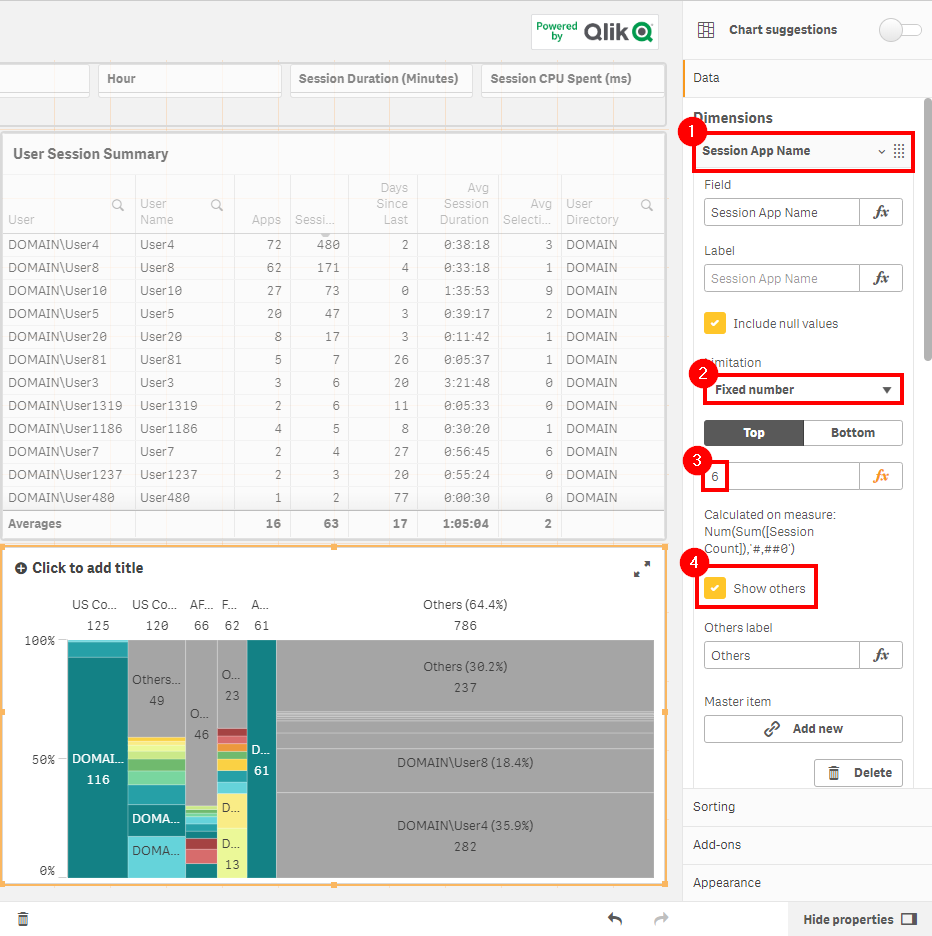
Task: Uncheck Include null values checkbox
Action: click(x=715, y=324)
